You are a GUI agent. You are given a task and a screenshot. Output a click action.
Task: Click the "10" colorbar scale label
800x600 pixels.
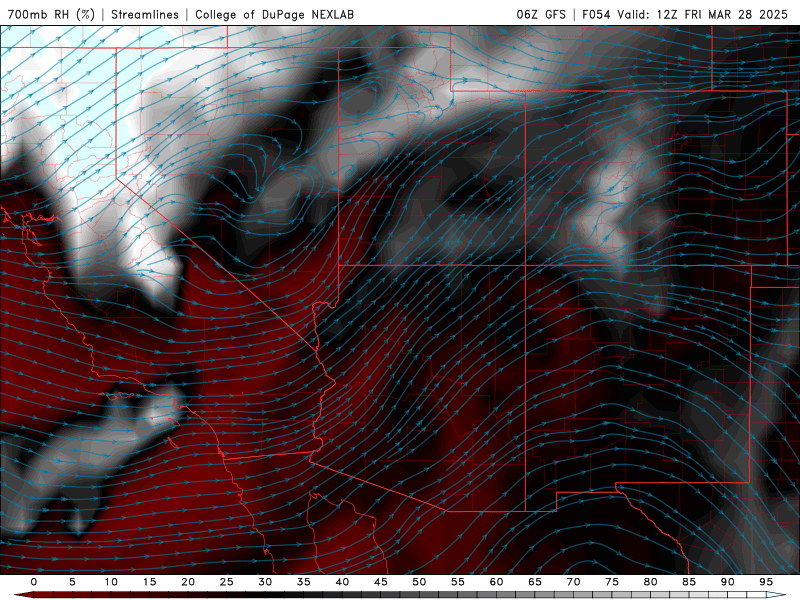pyautogui.click(x=111, y=582)
